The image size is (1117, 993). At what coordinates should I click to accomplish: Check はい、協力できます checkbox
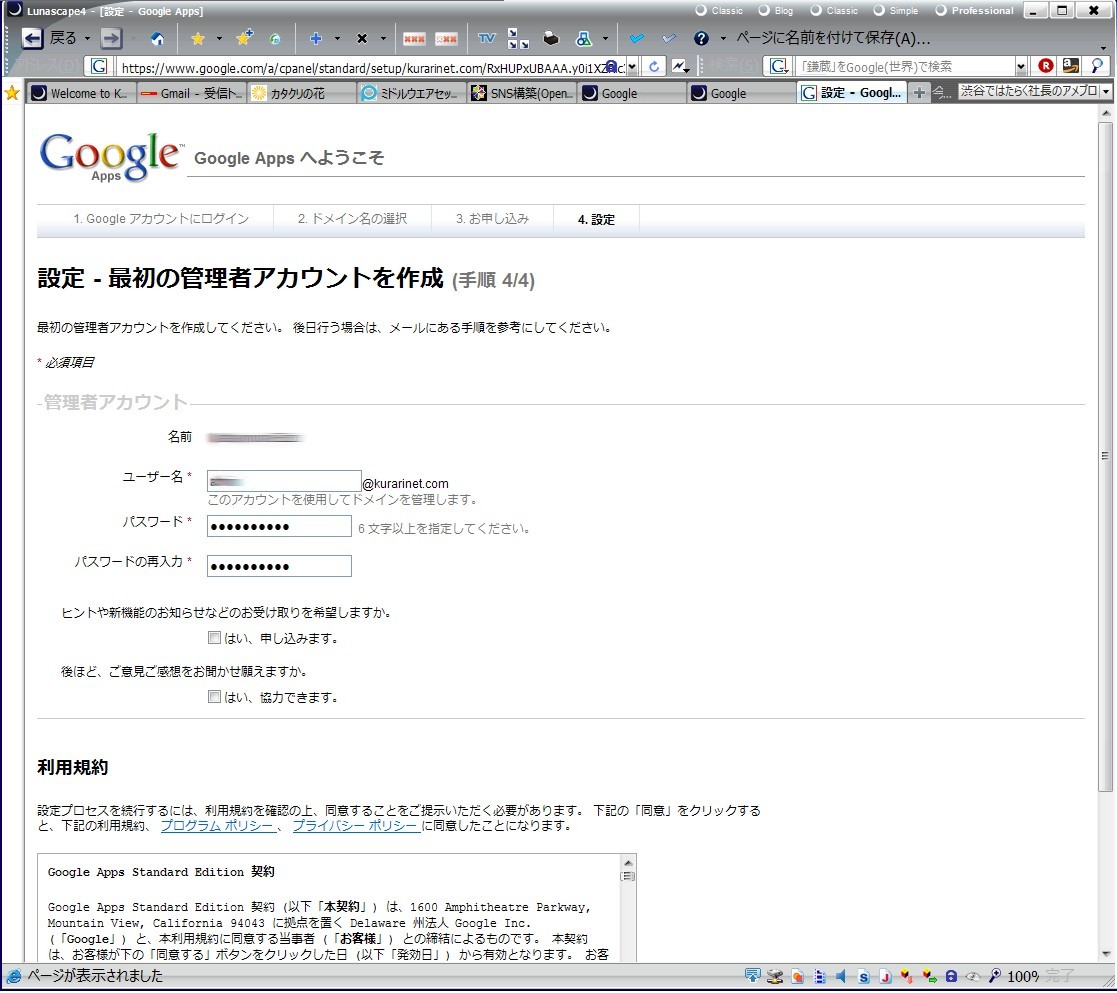tap(214, 697)
